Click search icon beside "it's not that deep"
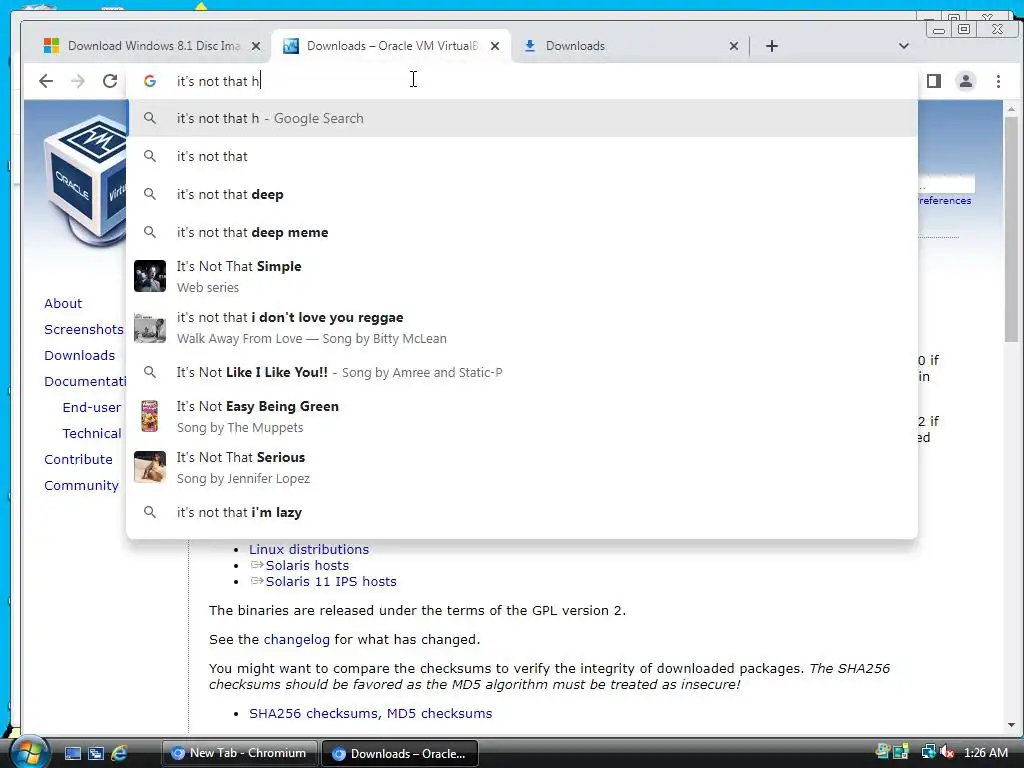1024x768 pixels. point(150,194)
